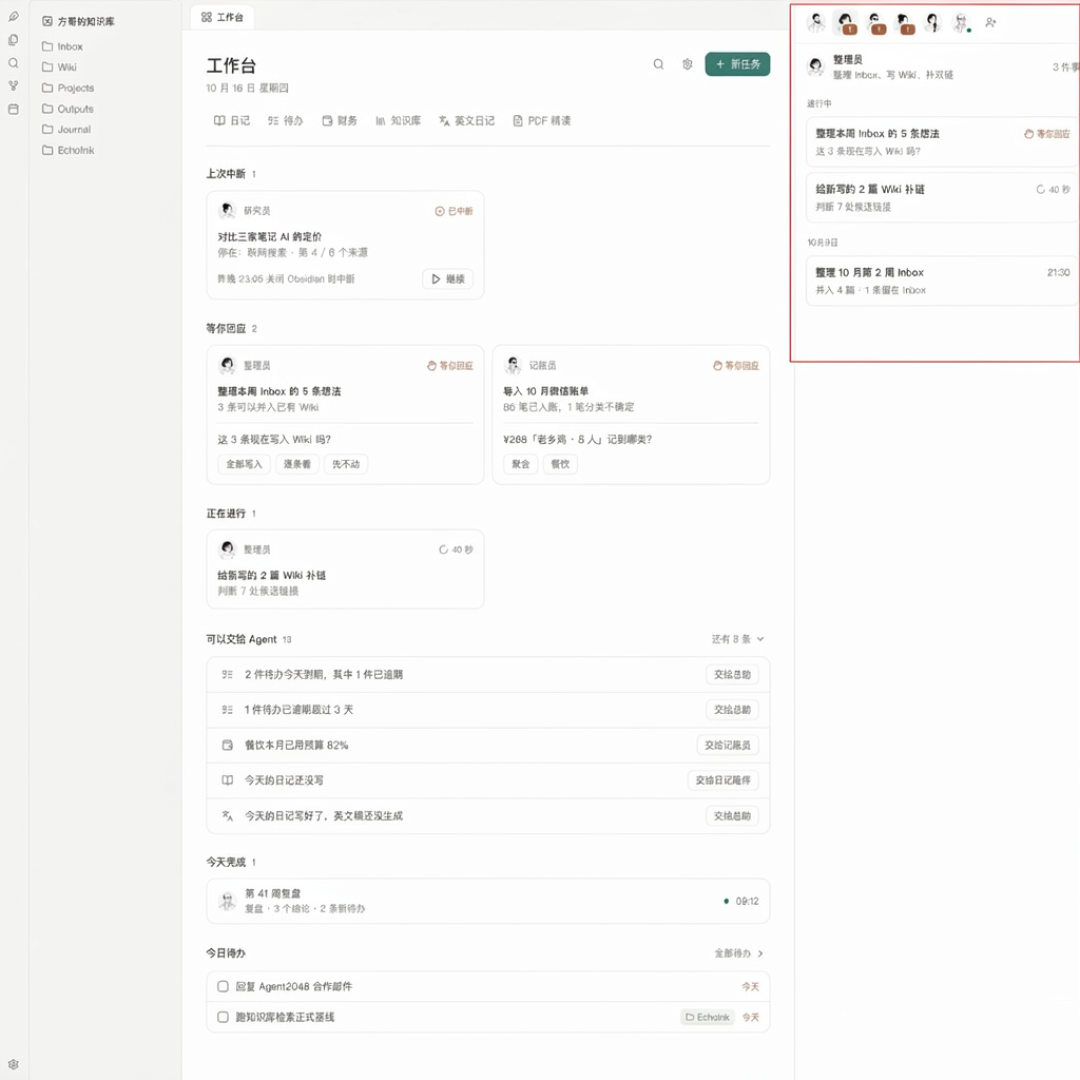Open the 知识库 tab

pyautogui.click(x=398, y=121)
